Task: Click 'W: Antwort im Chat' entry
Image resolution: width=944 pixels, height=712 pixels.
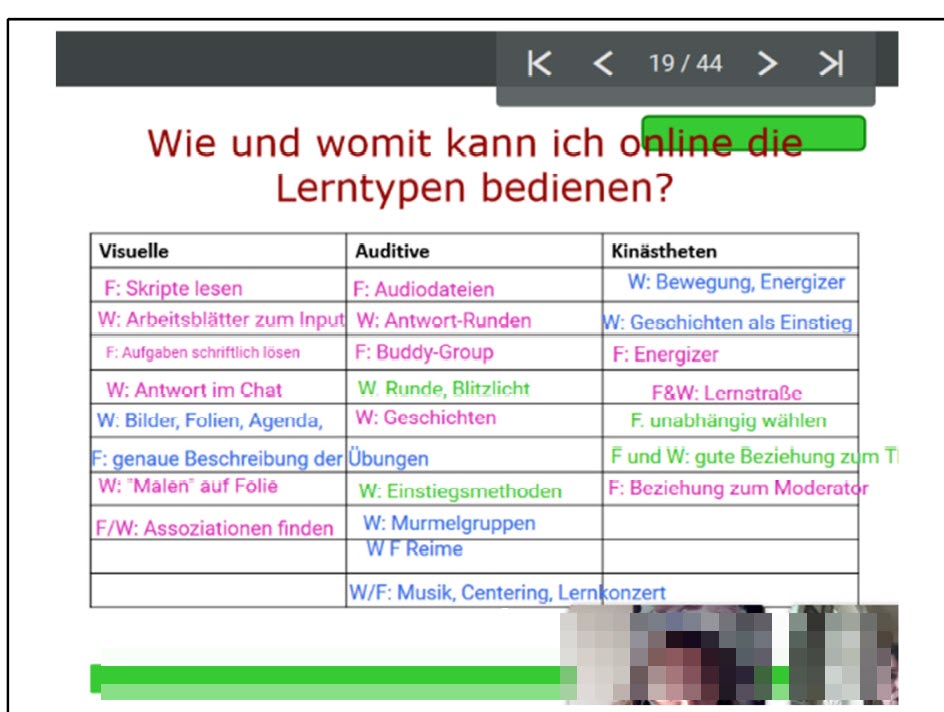Action: click(x=194, y=390)
